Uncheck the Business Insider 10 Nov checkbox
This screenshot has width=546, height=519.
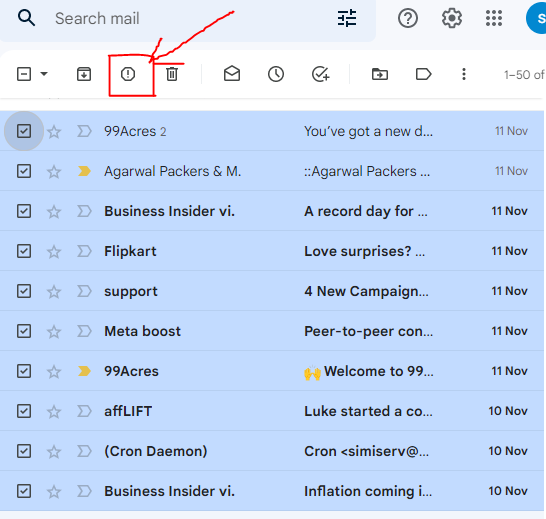coord(24,491)
